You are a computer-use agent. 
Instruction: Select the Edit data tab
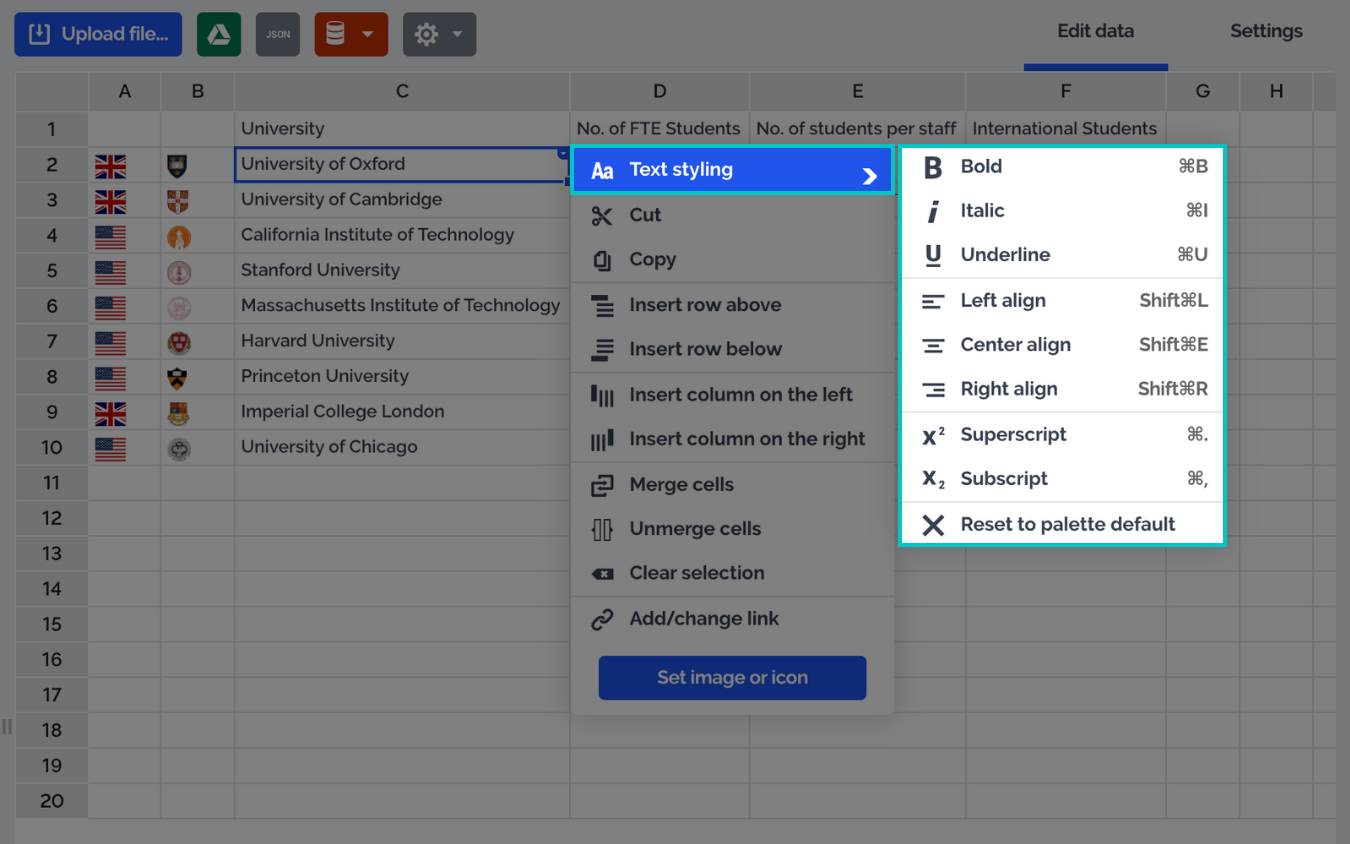pos(1095,31)
